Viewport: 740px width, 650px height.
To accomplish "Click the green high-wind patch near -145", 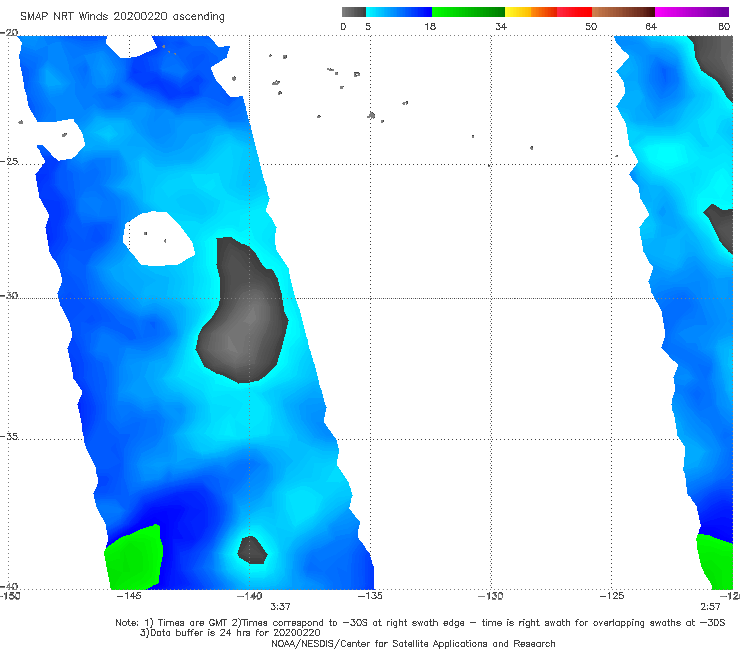I will [135, 558].
